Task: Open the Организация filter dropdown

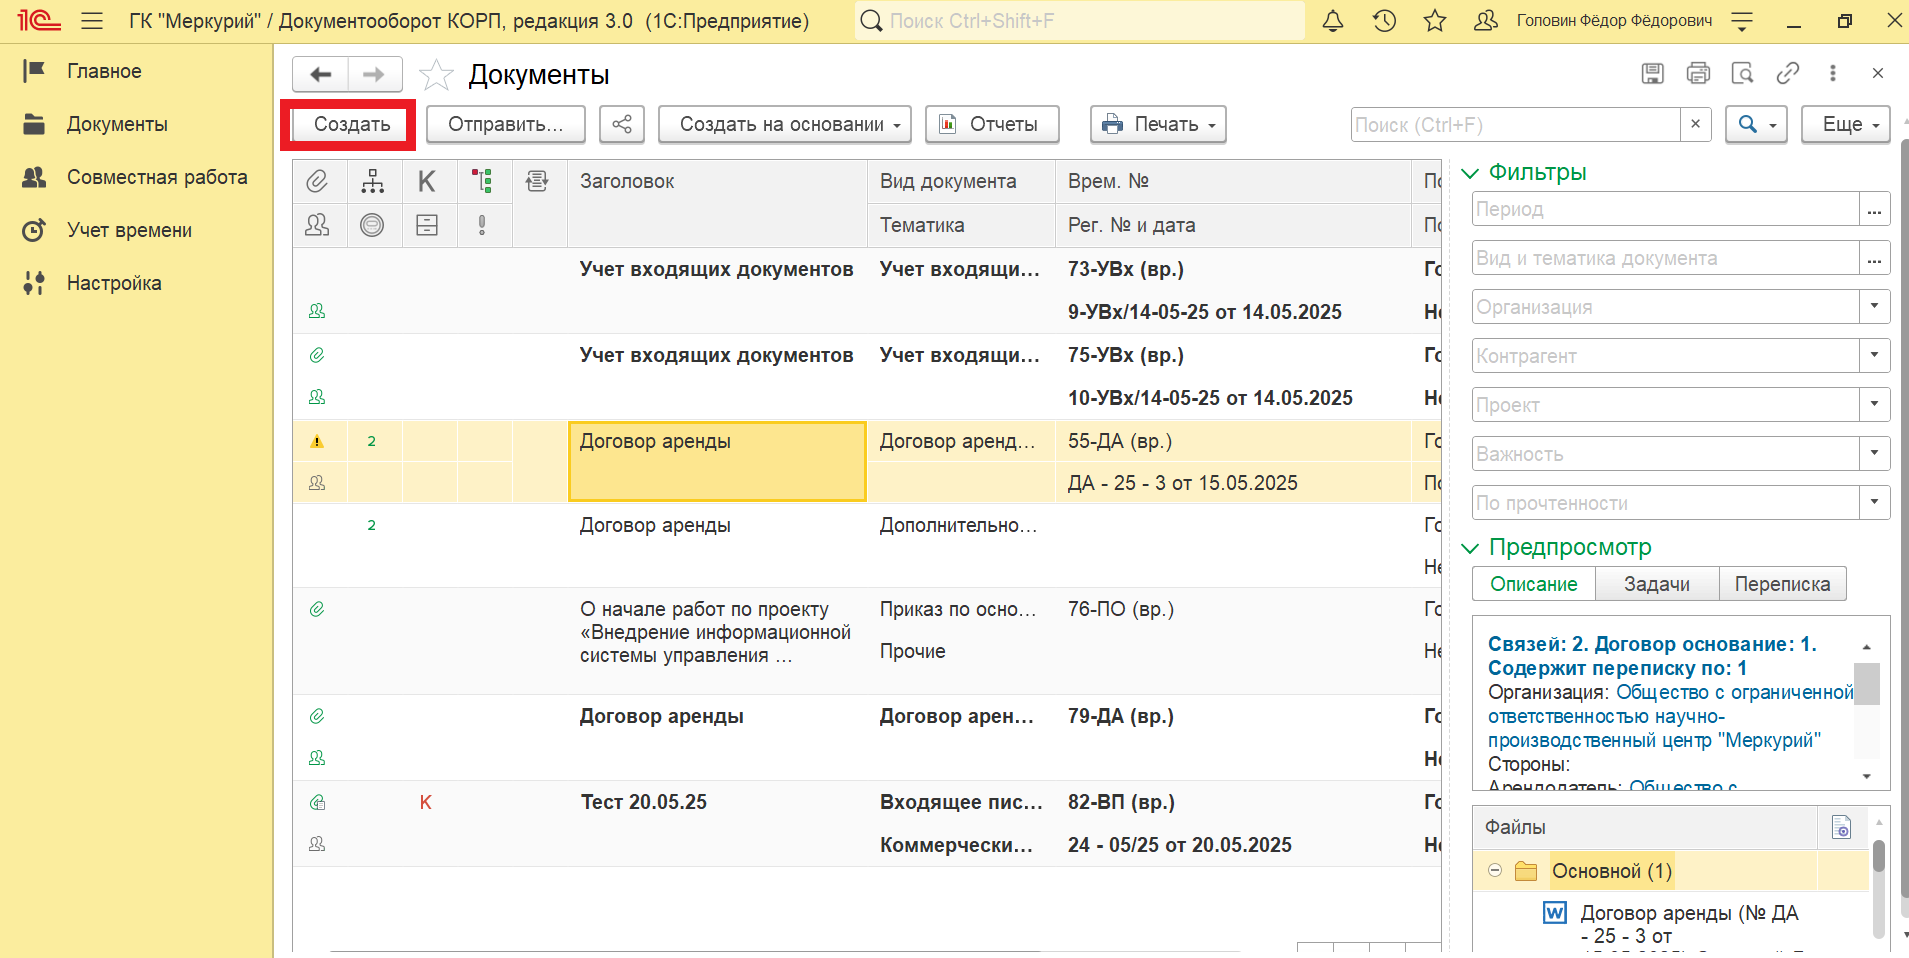Action: [x=1874, y=306]
